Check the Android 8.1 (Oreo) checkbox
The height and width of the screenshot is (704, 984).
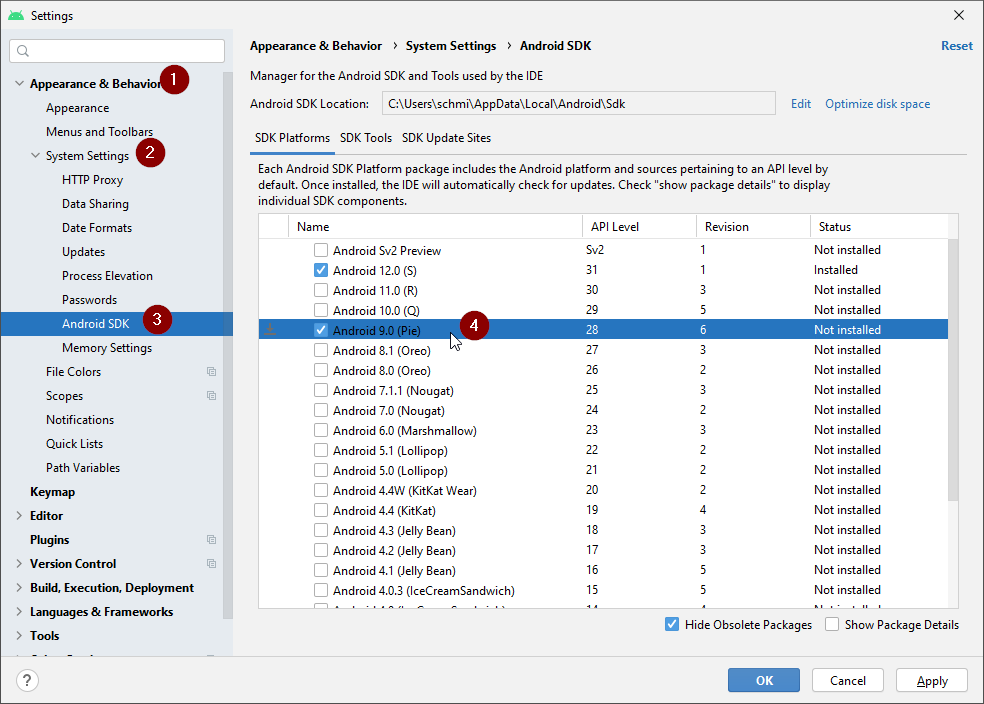tap(321, 349)
